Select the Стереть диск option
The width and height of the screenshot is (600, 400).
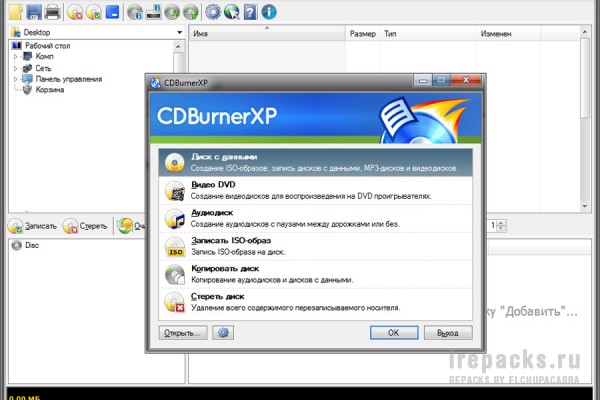[x=315, y=302]
